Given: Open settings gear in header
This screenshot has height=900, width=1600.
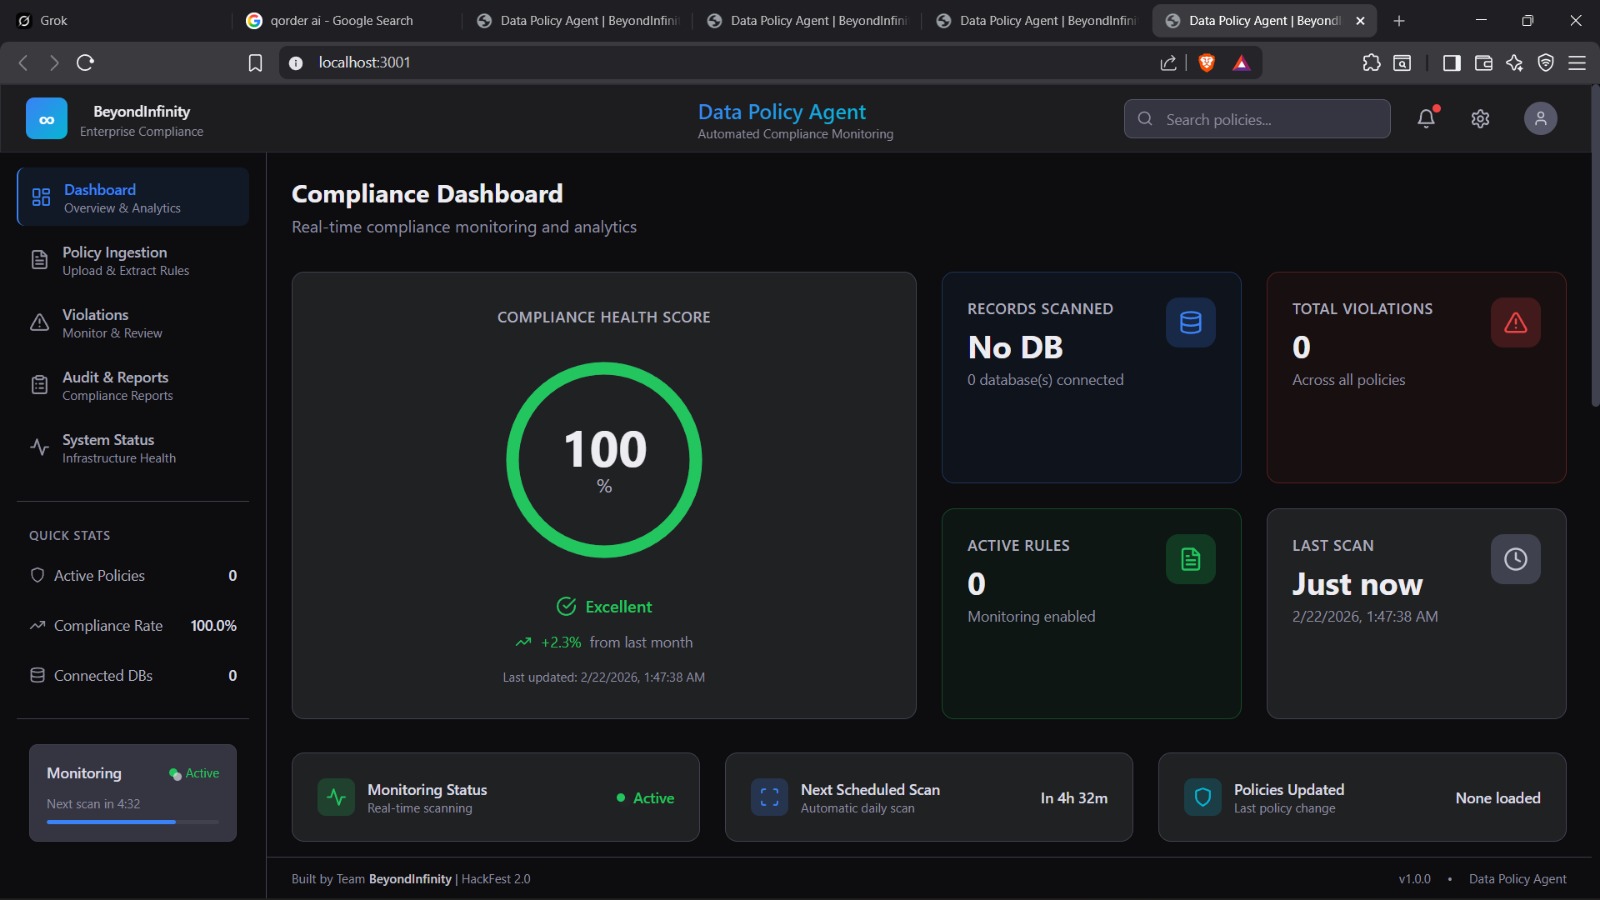Looking at the screenshot, I should [x=1480, y=119].
